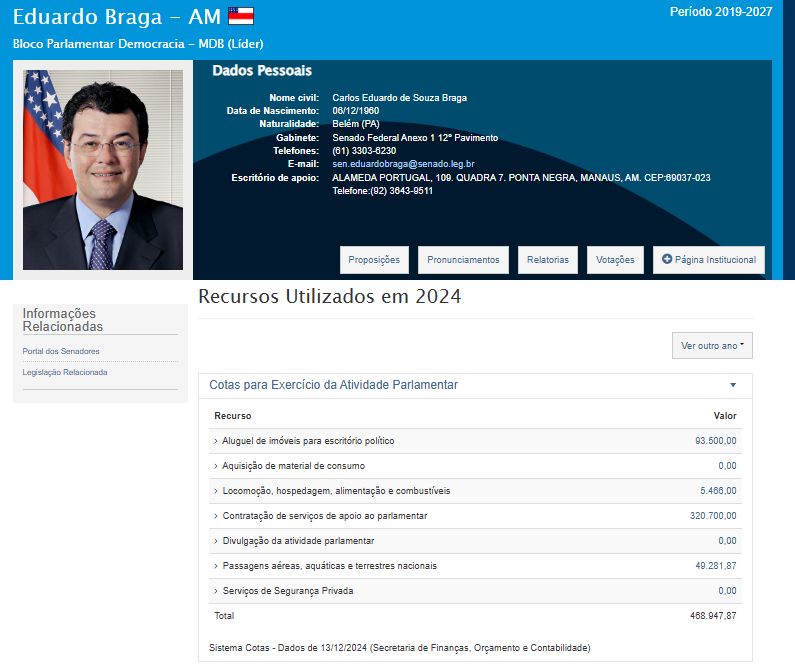Click the Cotas para Exercício da Atividade Parlamentar header
The height and width of the screenshot is (669, 795).
333,385
